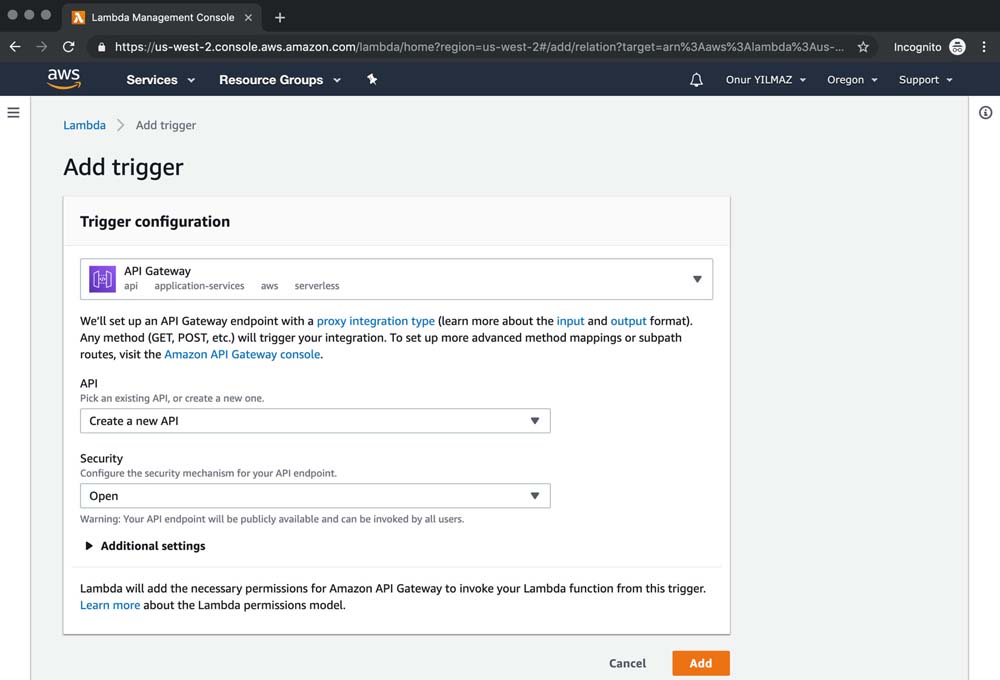
Task: Open the hamburger side menu
Action: (x=14, y=113)
